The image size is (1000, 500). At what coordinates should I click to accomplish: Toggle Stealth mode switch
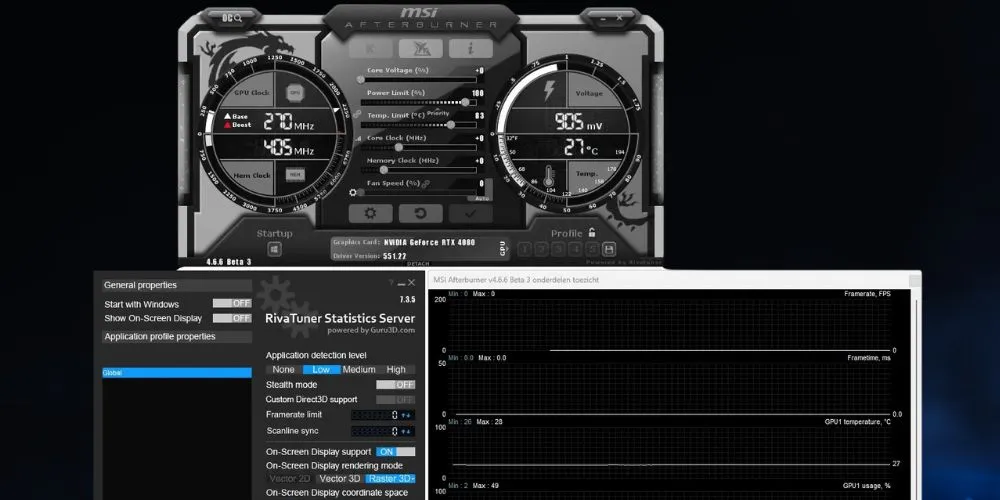pyautogui.click(x=395, y=385)
